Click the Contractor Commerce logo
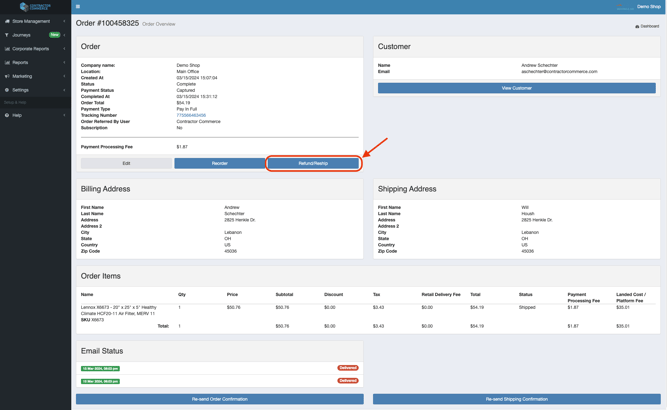 (35, 6)
